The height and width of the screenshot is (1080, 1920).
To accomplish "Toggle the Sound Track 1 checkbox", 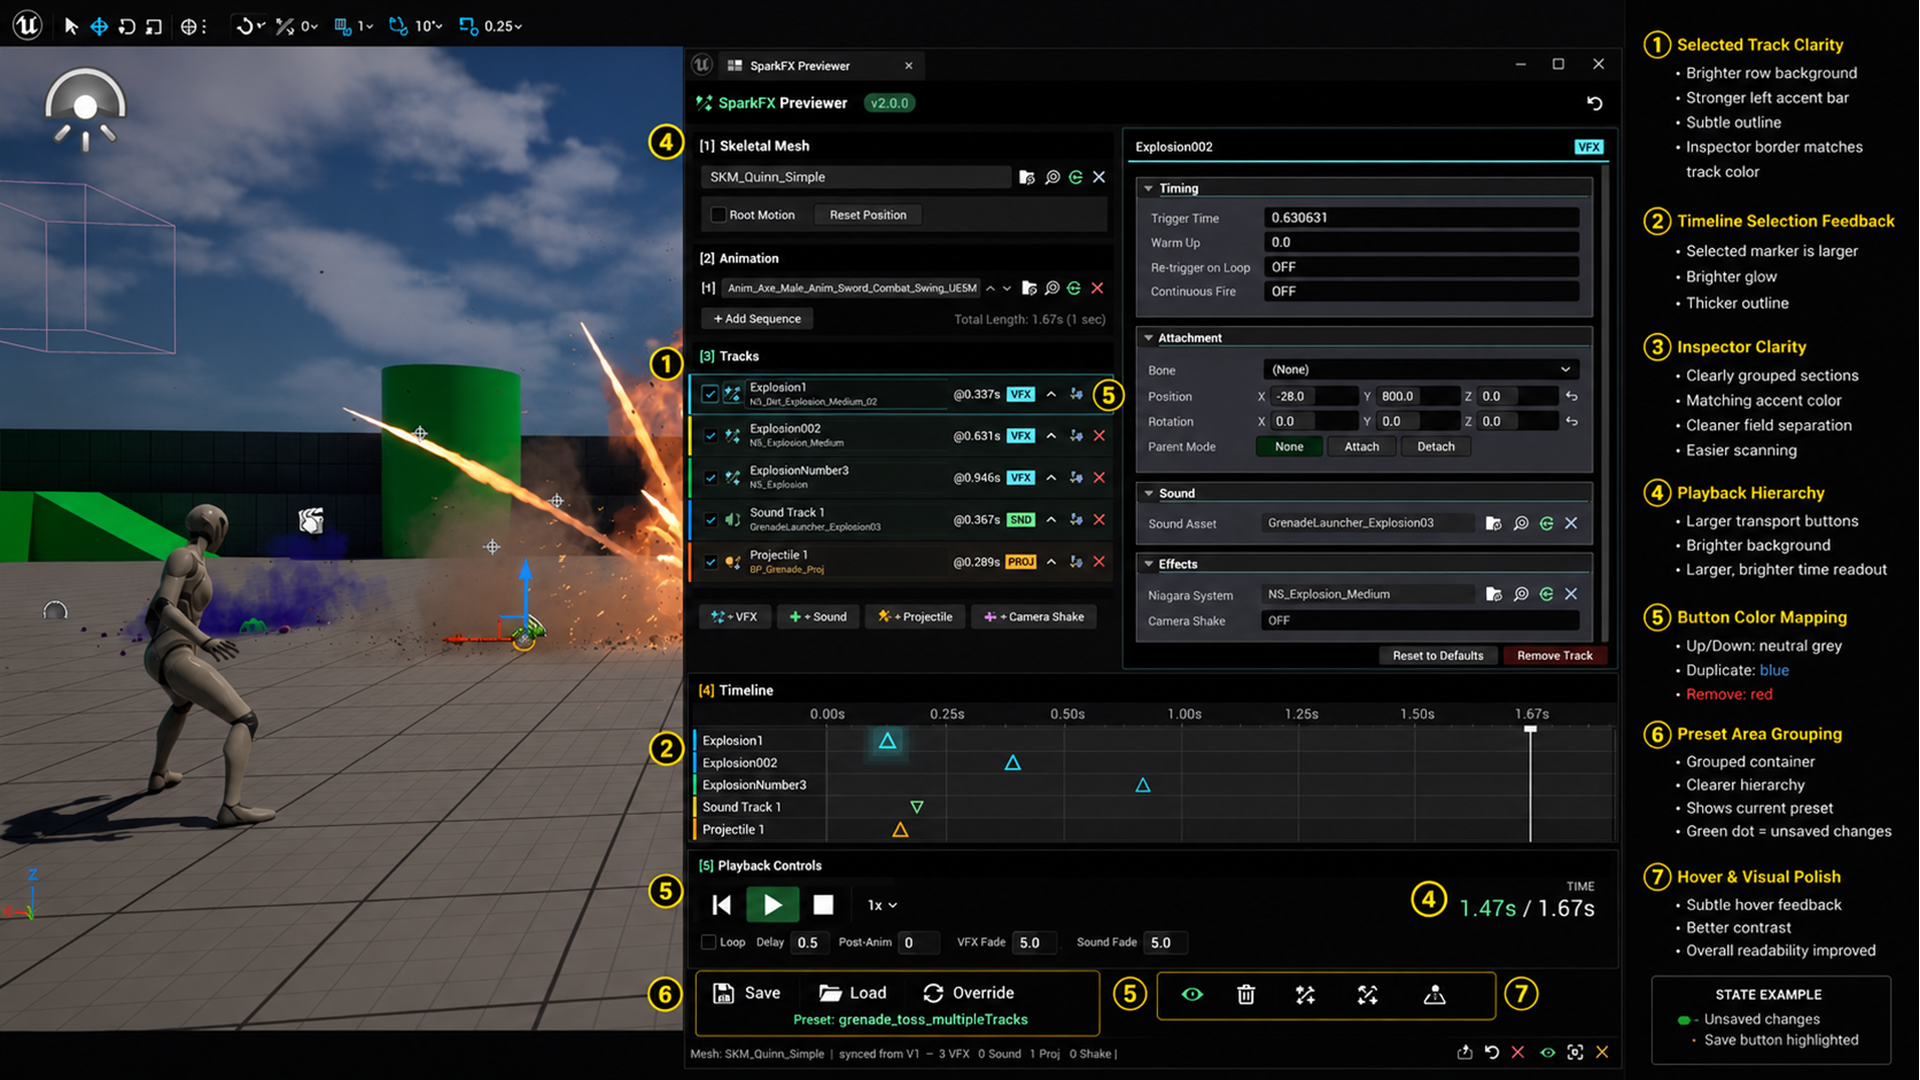I will [710, 520].
